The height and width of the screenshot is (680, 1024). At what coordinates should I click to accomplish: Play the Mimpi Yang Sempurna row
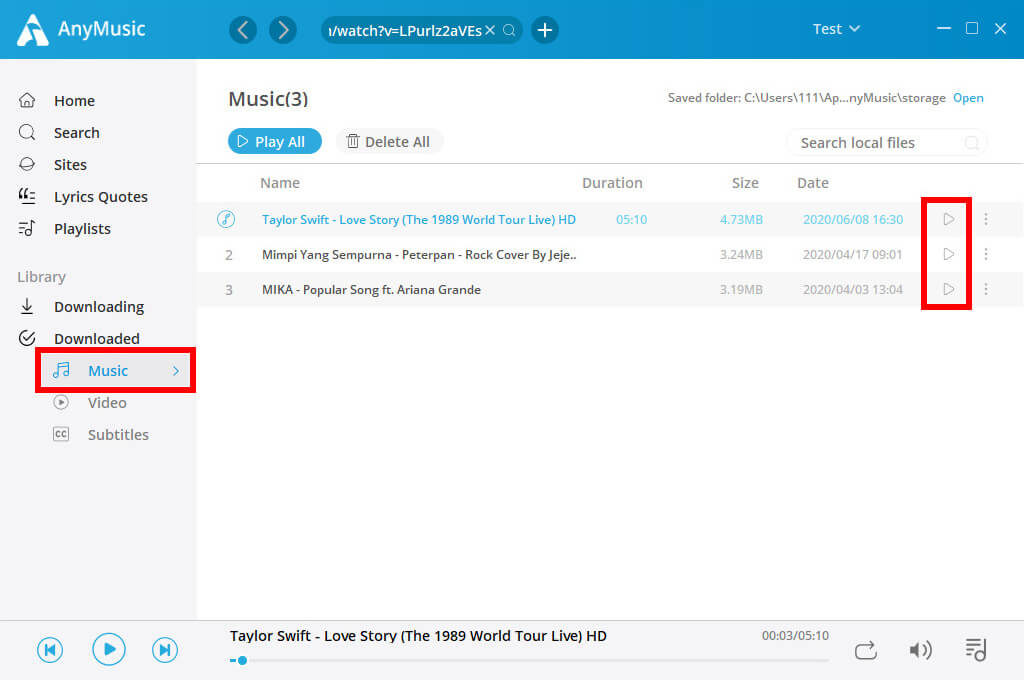click(948, 254)
